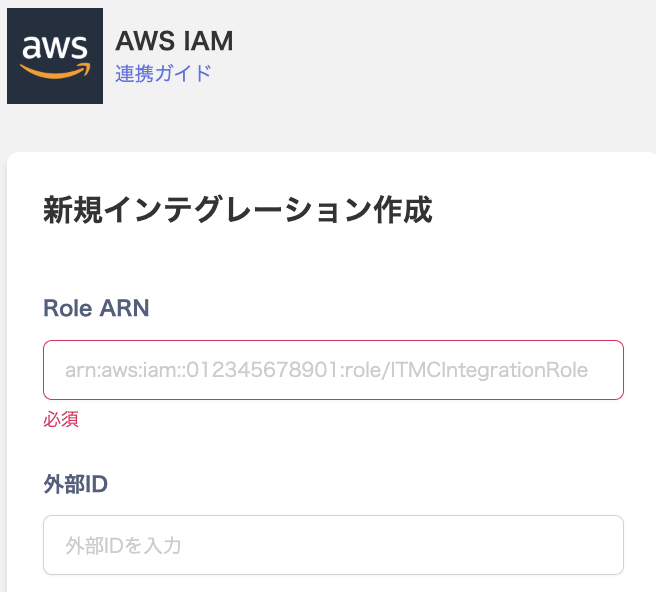Click the red 必須 validation message
The height and width of the screenshot is (592, 656).
pos(61,419)
